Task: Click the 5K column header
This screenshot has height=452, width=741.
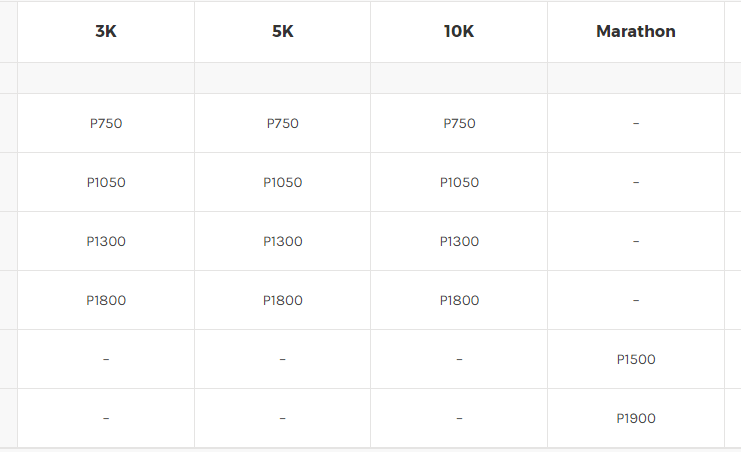Action: [x=283, y=31]
